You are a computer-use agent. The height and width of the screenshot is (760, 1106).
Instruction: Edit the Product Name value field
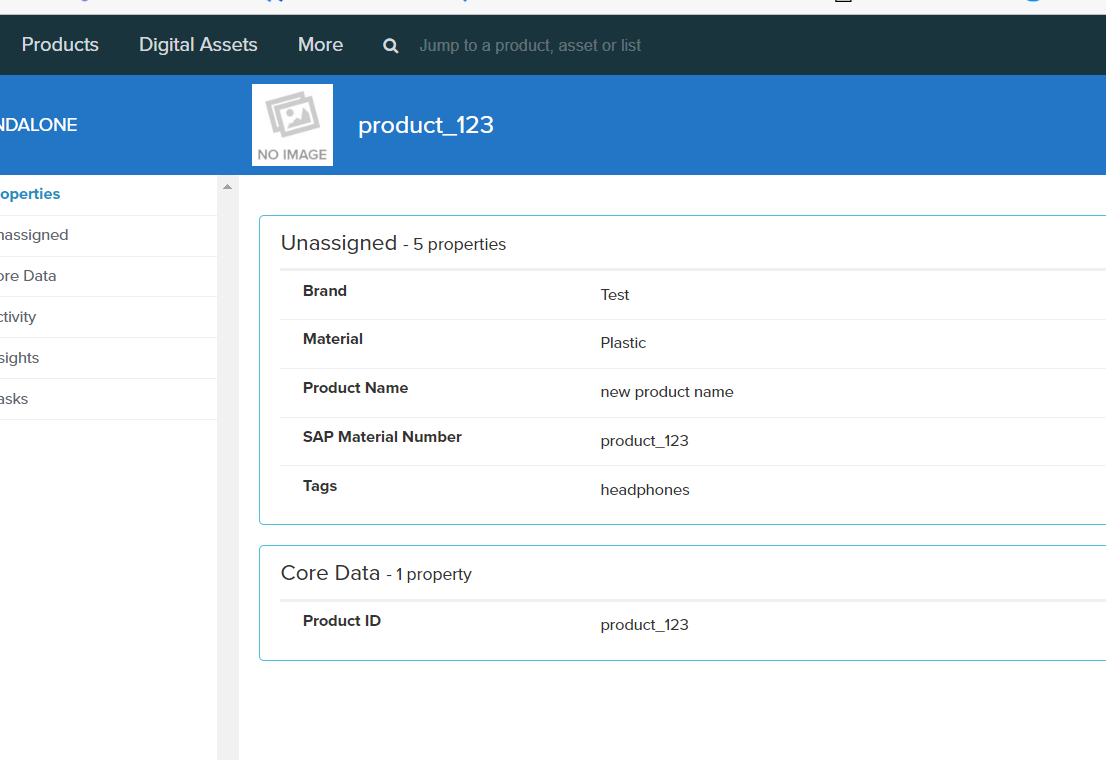click(x=667, y=392)
